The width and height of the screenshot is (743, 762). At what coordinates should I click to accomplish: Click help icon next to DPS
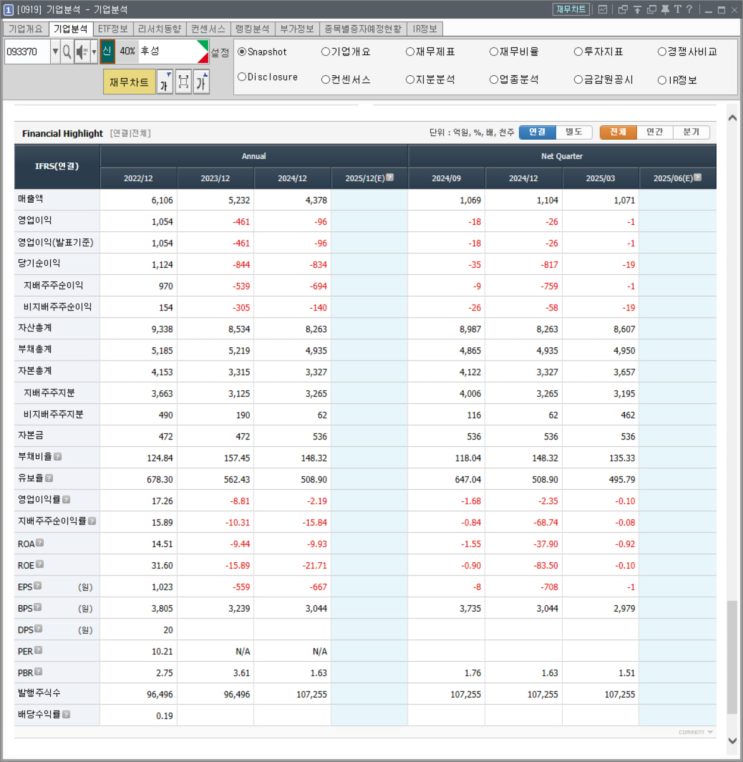click(x=38, y=629)
